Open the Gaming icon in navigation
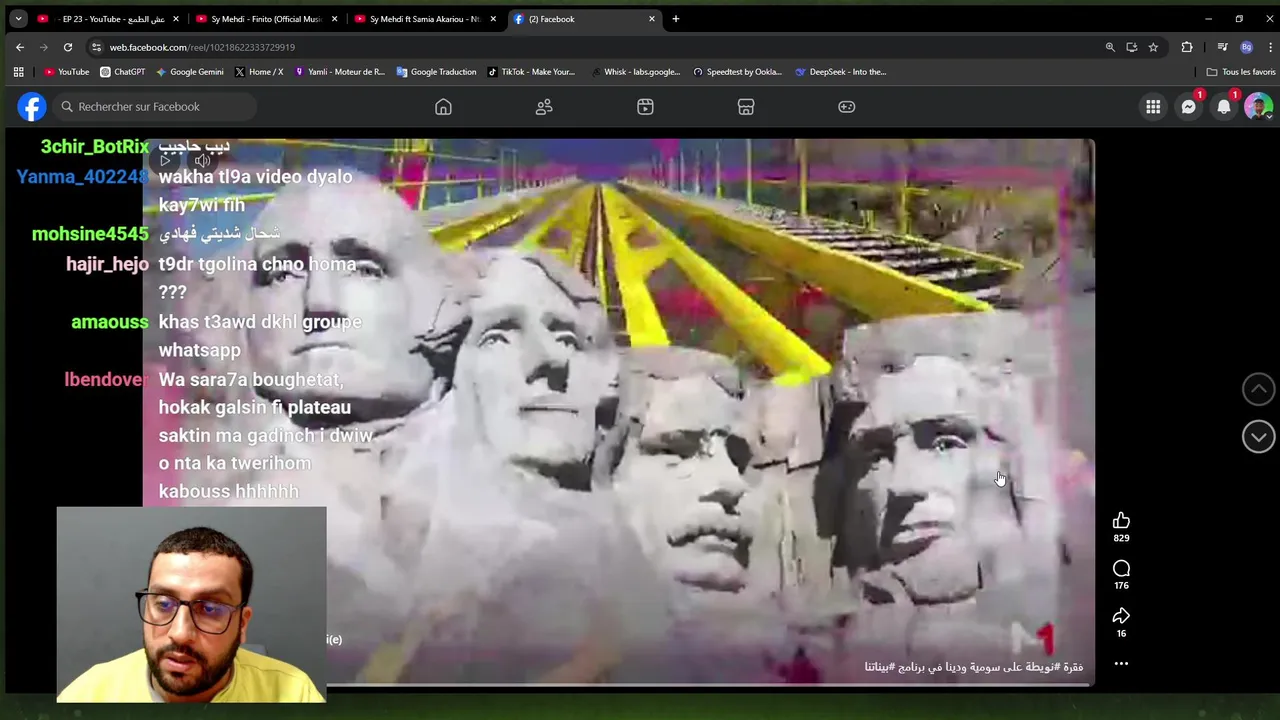The height and width of the screenshot is (720, 1280). 847,107
